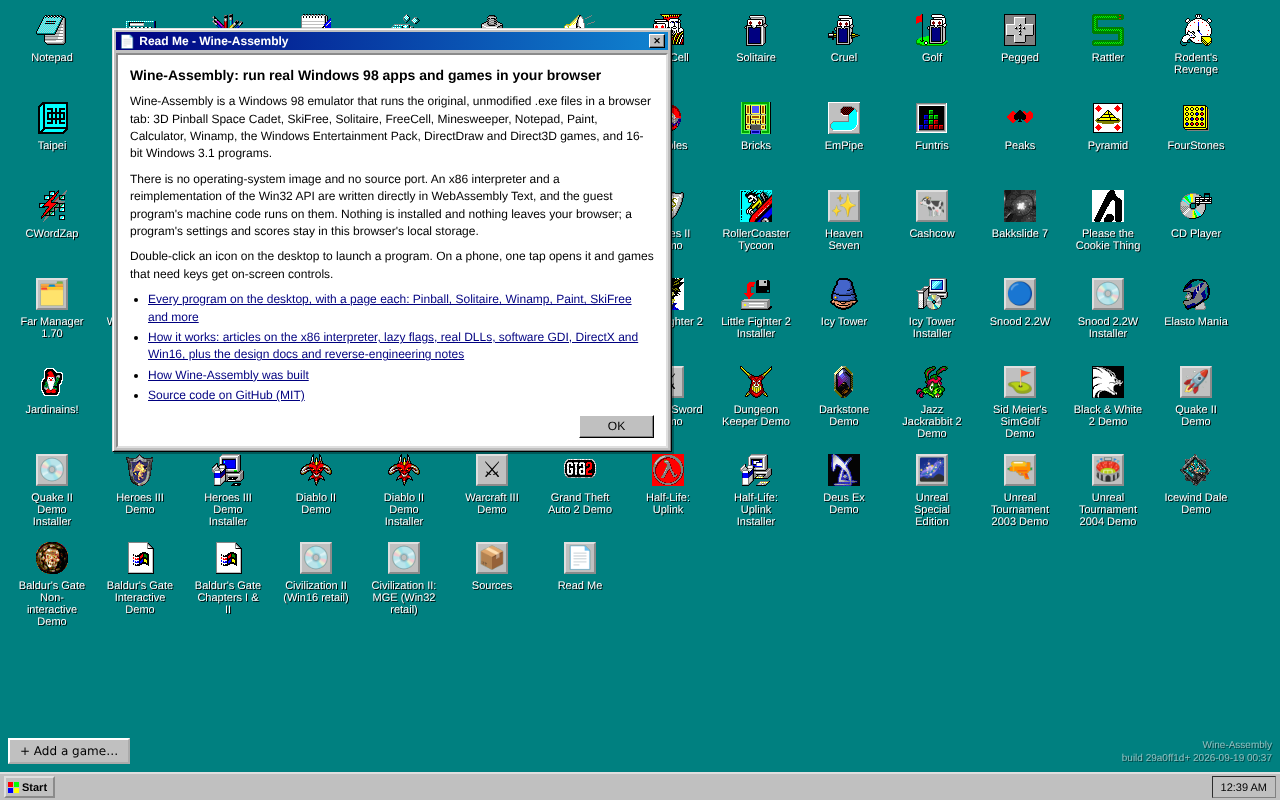Viewport: 1280px width, 800px height.
Task: Launch the Deus Ex Demo icon
Action: point(844,470)
